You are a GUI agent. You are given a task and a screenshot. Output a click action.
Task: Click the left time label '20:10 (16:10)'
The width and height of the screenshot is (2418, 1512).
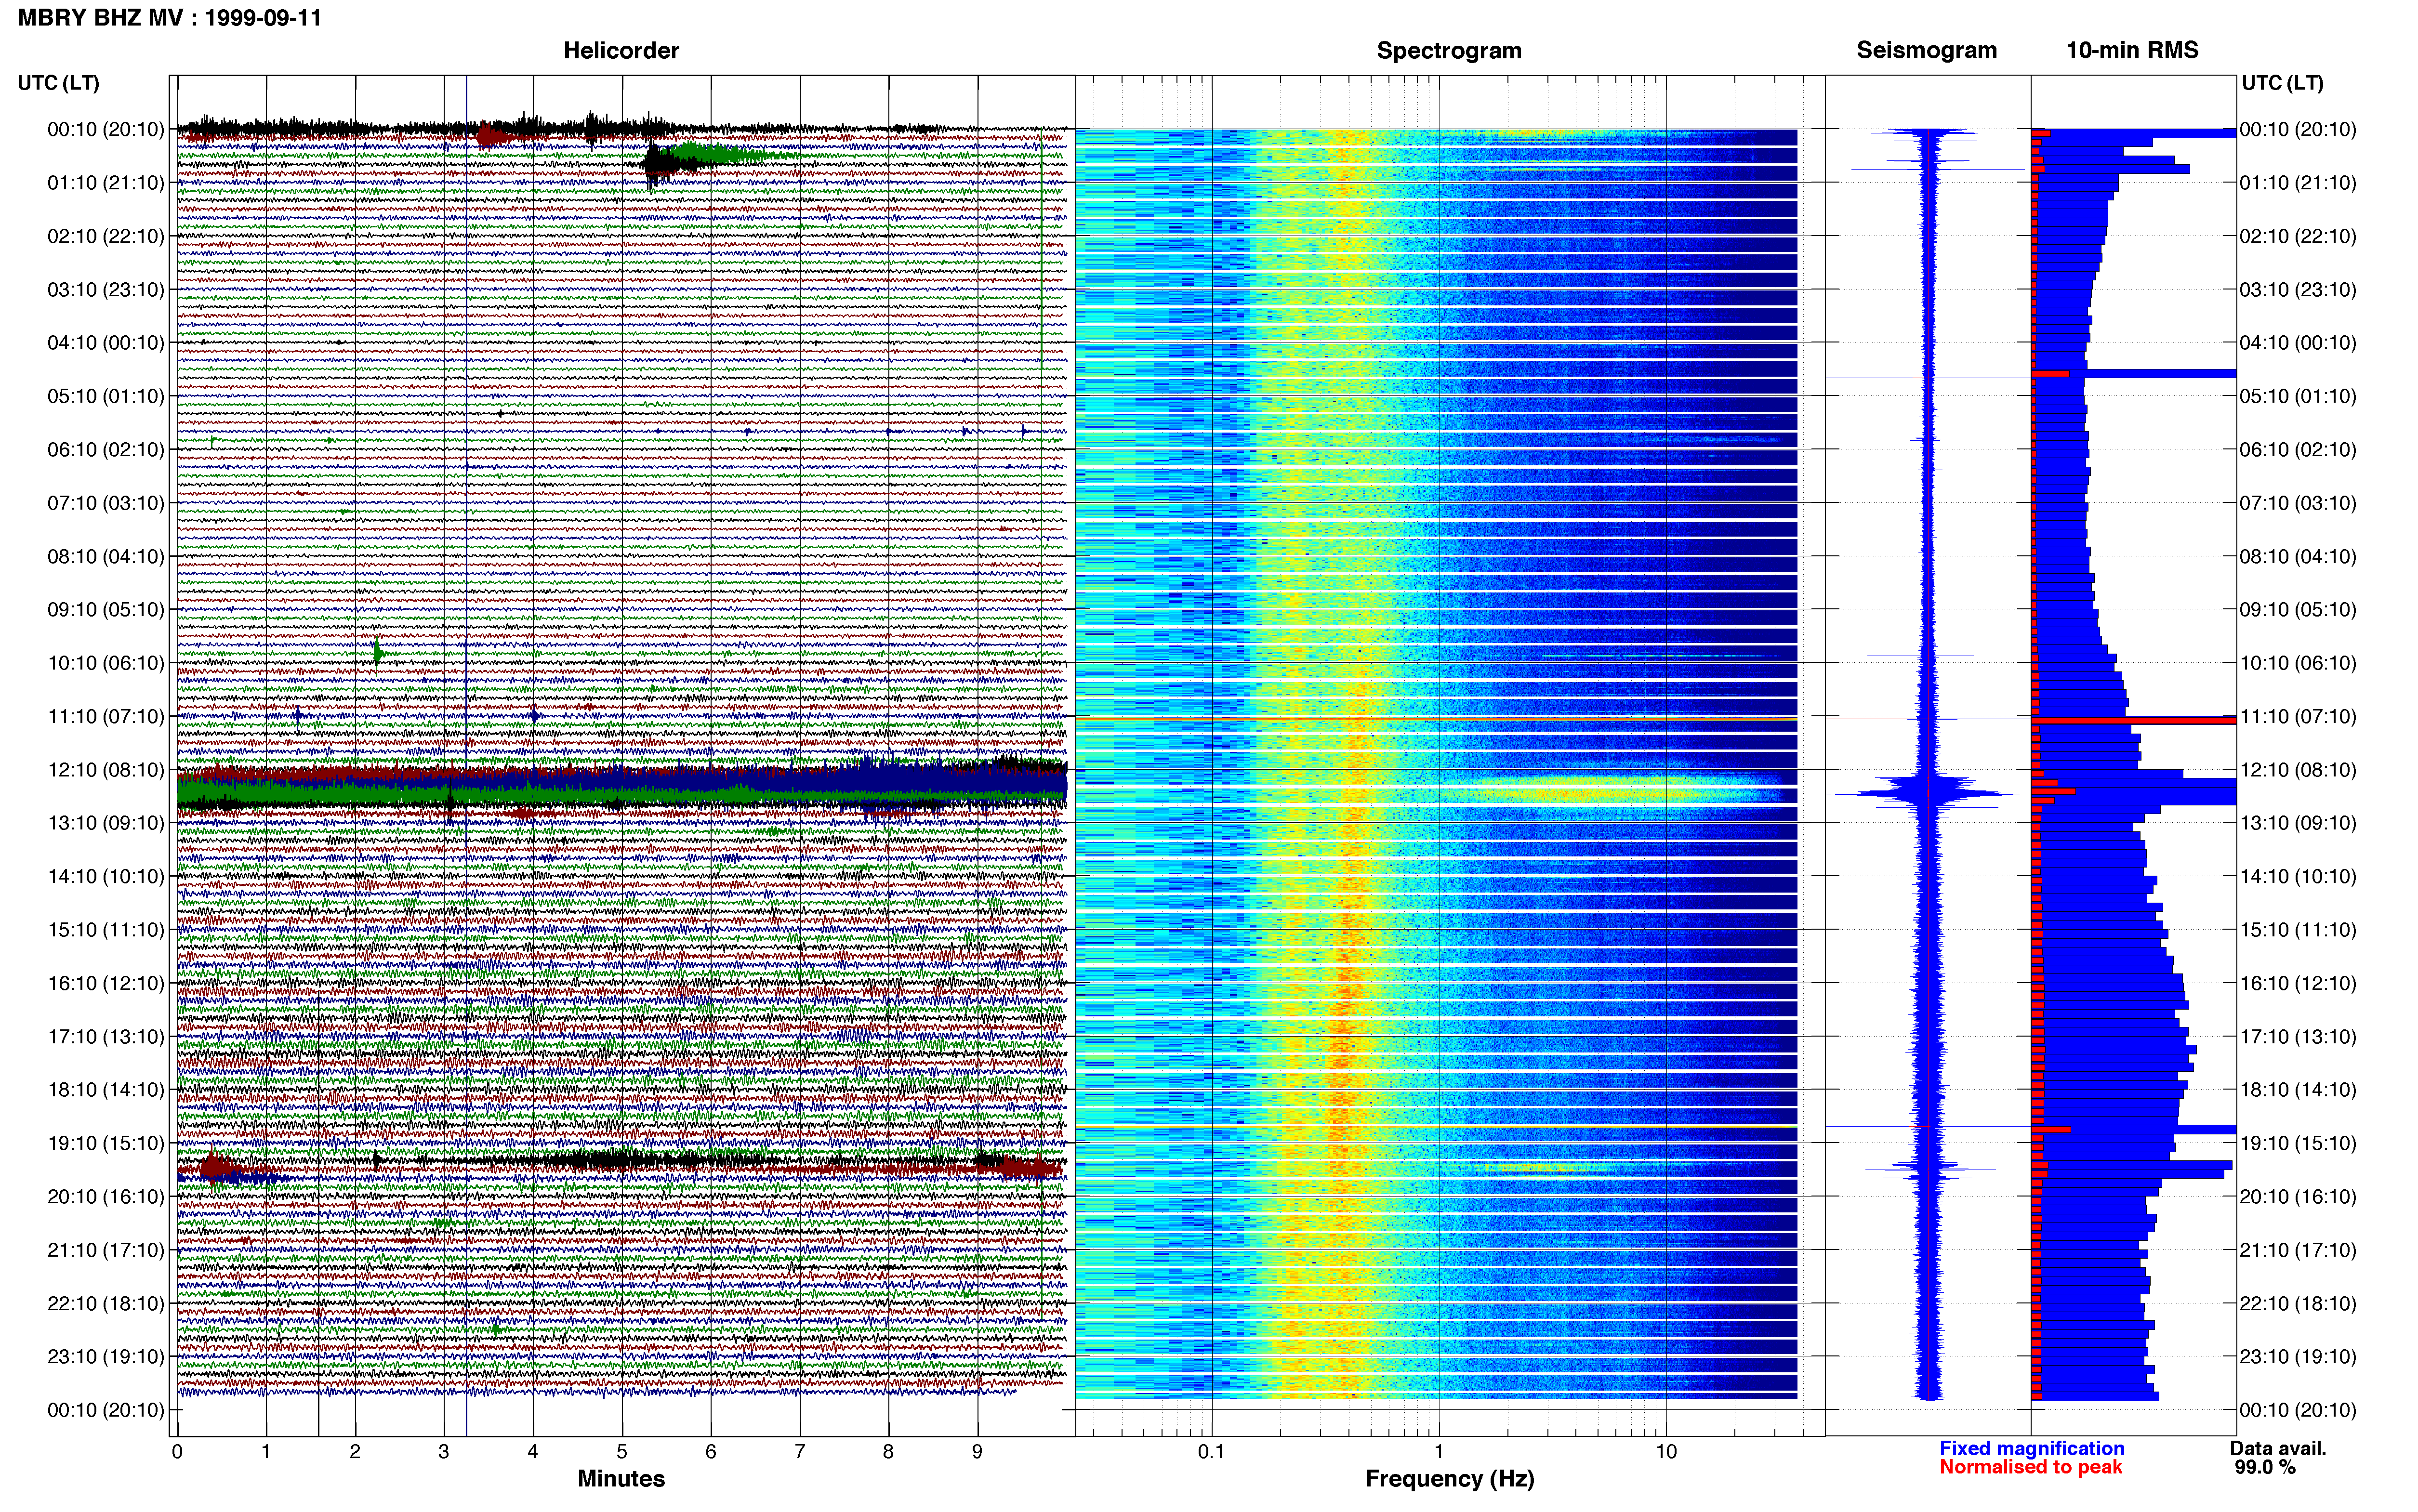pyautogui.click(x=106, y=1197)
